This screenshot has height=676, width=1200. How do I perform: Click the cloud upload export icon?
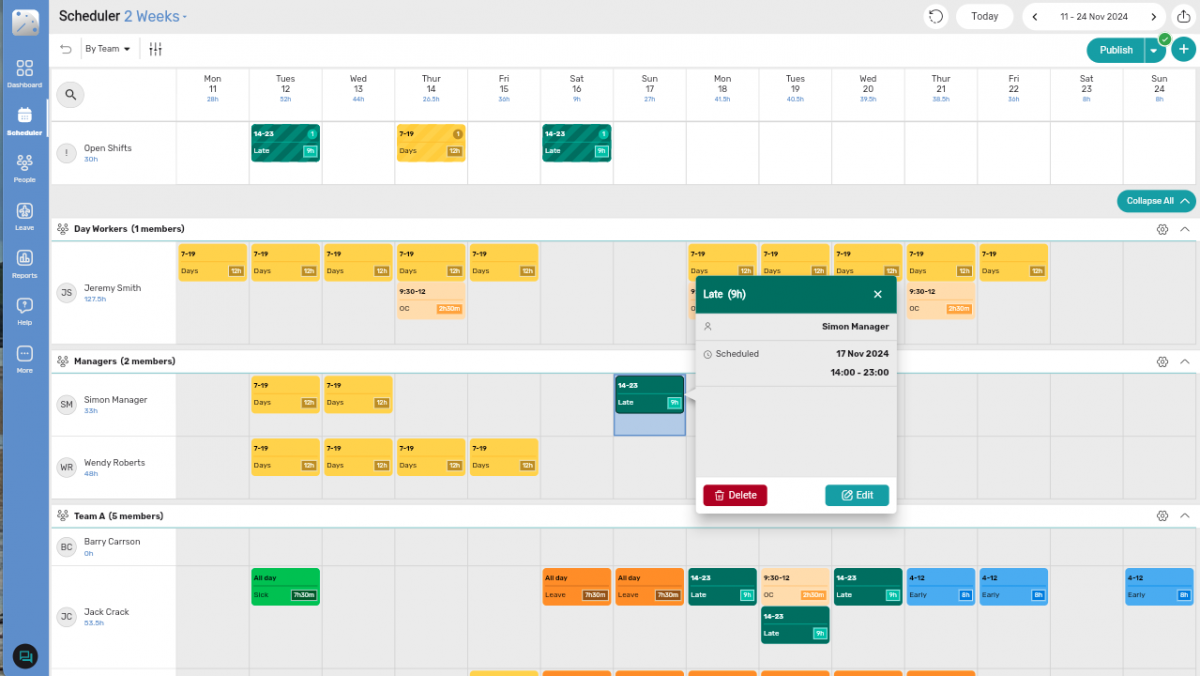[1183, 17]
